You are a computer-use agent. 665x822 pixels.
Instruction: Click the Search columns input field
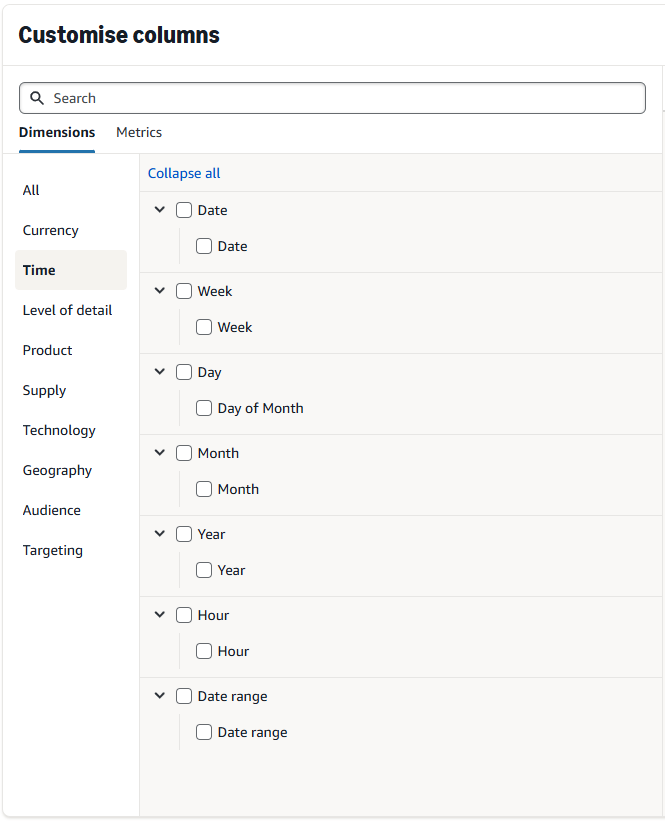[340, 98]
